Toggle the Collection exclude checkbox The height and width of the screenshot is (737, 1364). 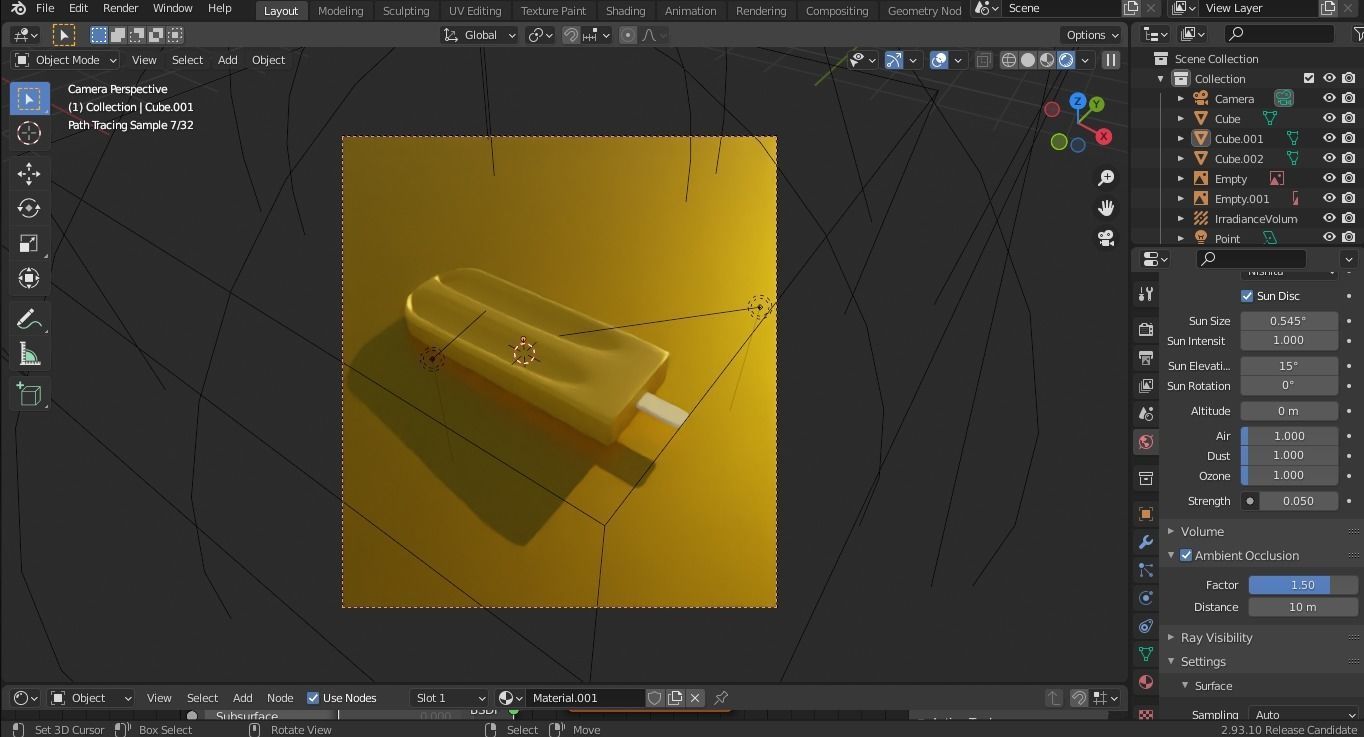(1309, 79)
